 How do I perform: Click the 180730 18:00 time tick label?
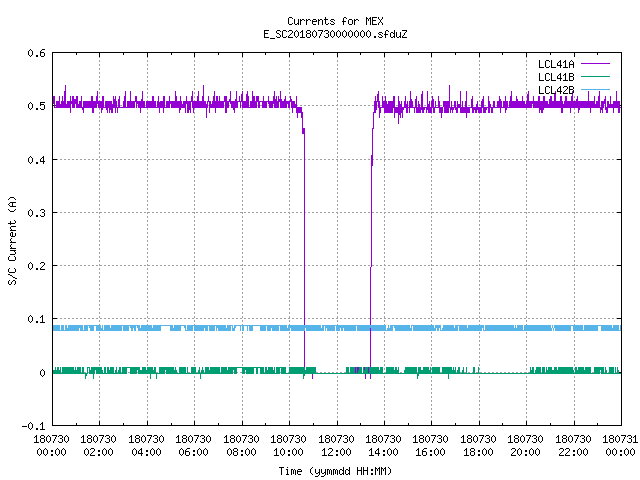pos(478,446)
